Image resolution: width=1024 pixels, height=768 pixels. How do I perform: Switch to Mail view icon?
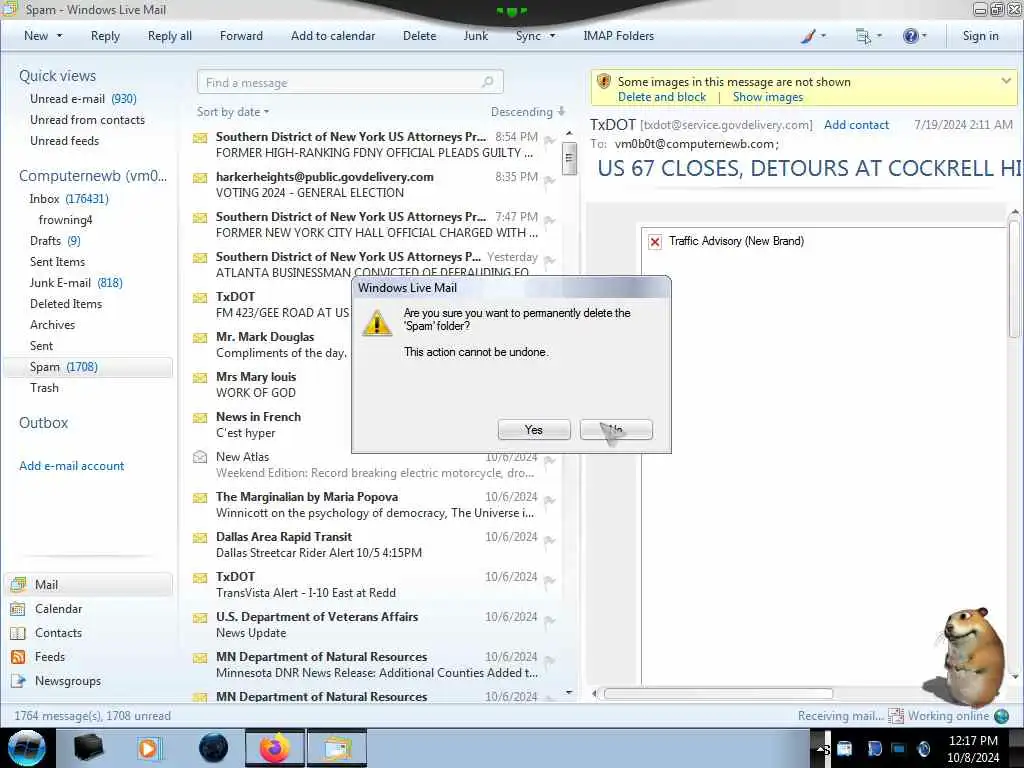tap(18, 584)
